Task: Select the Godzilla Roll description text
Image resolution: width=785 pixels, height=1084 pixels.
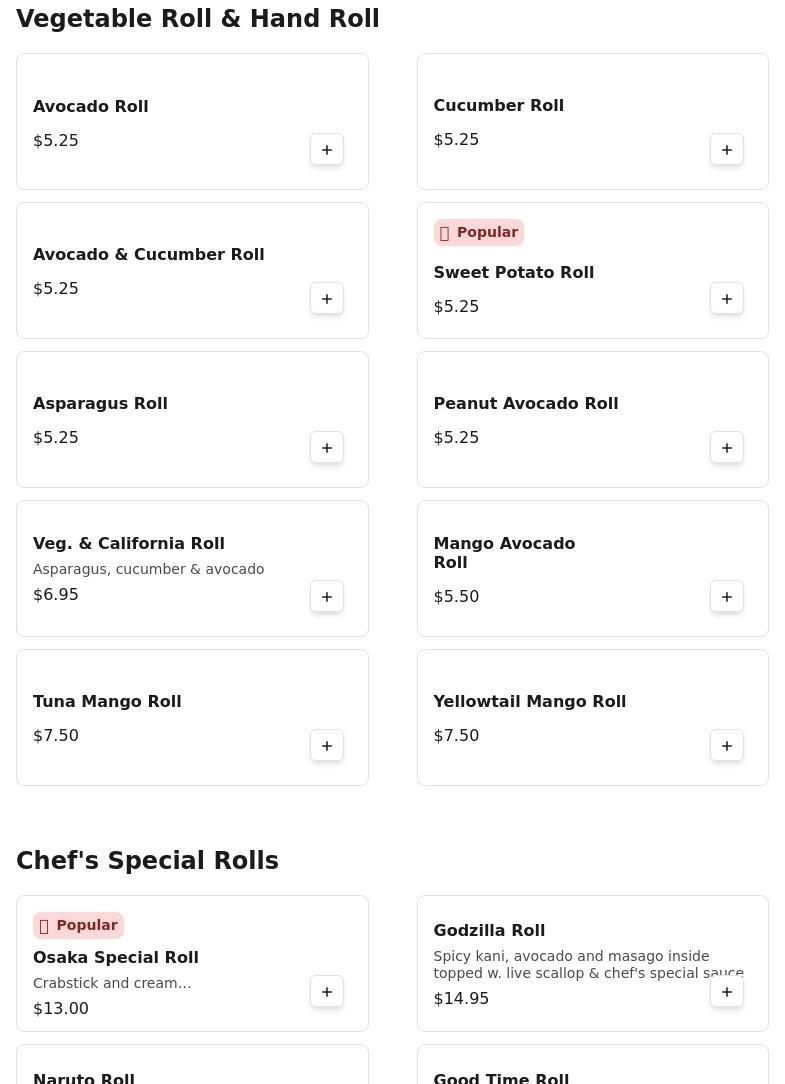Action: (588, 964)
